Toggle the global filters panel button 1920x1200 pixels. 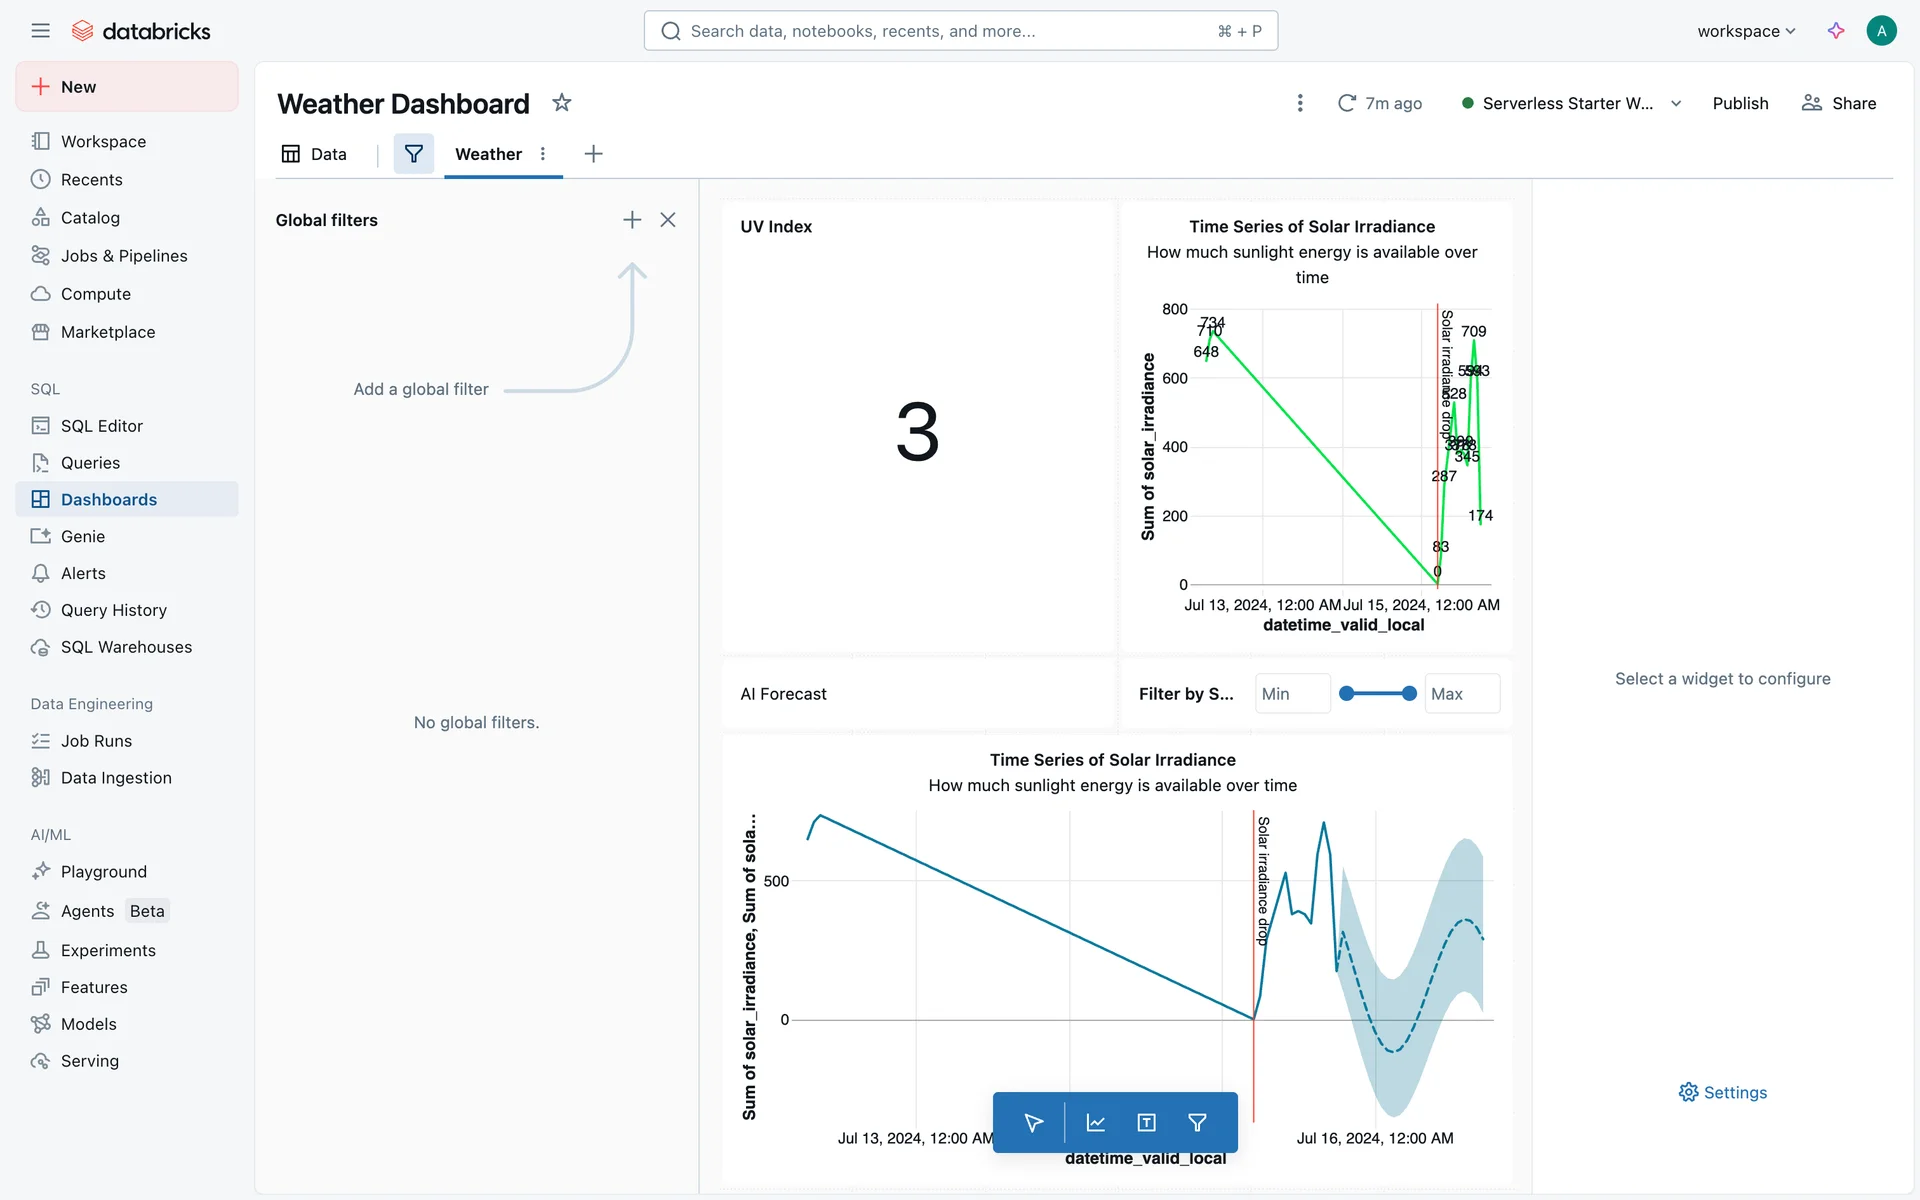(x=413, y=154)
